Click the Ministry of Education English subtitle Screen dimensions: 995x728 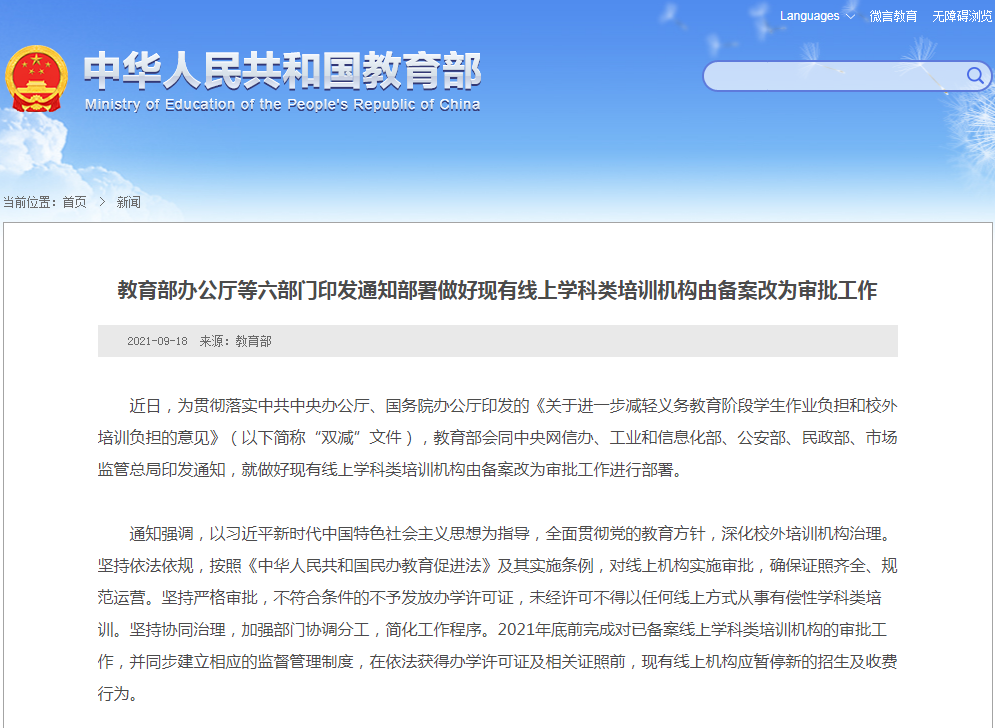(282, 105)
